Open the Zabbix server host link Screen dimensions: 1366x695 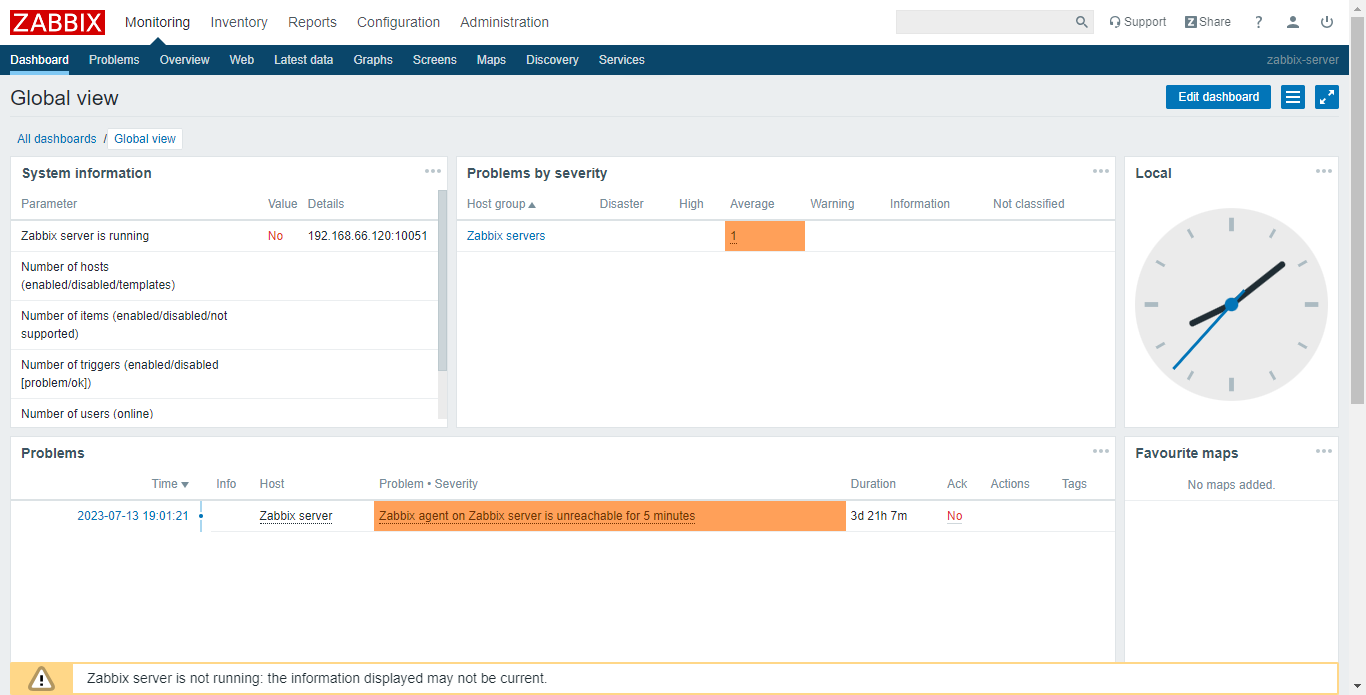pyautogui.click(x=296, y=516)
